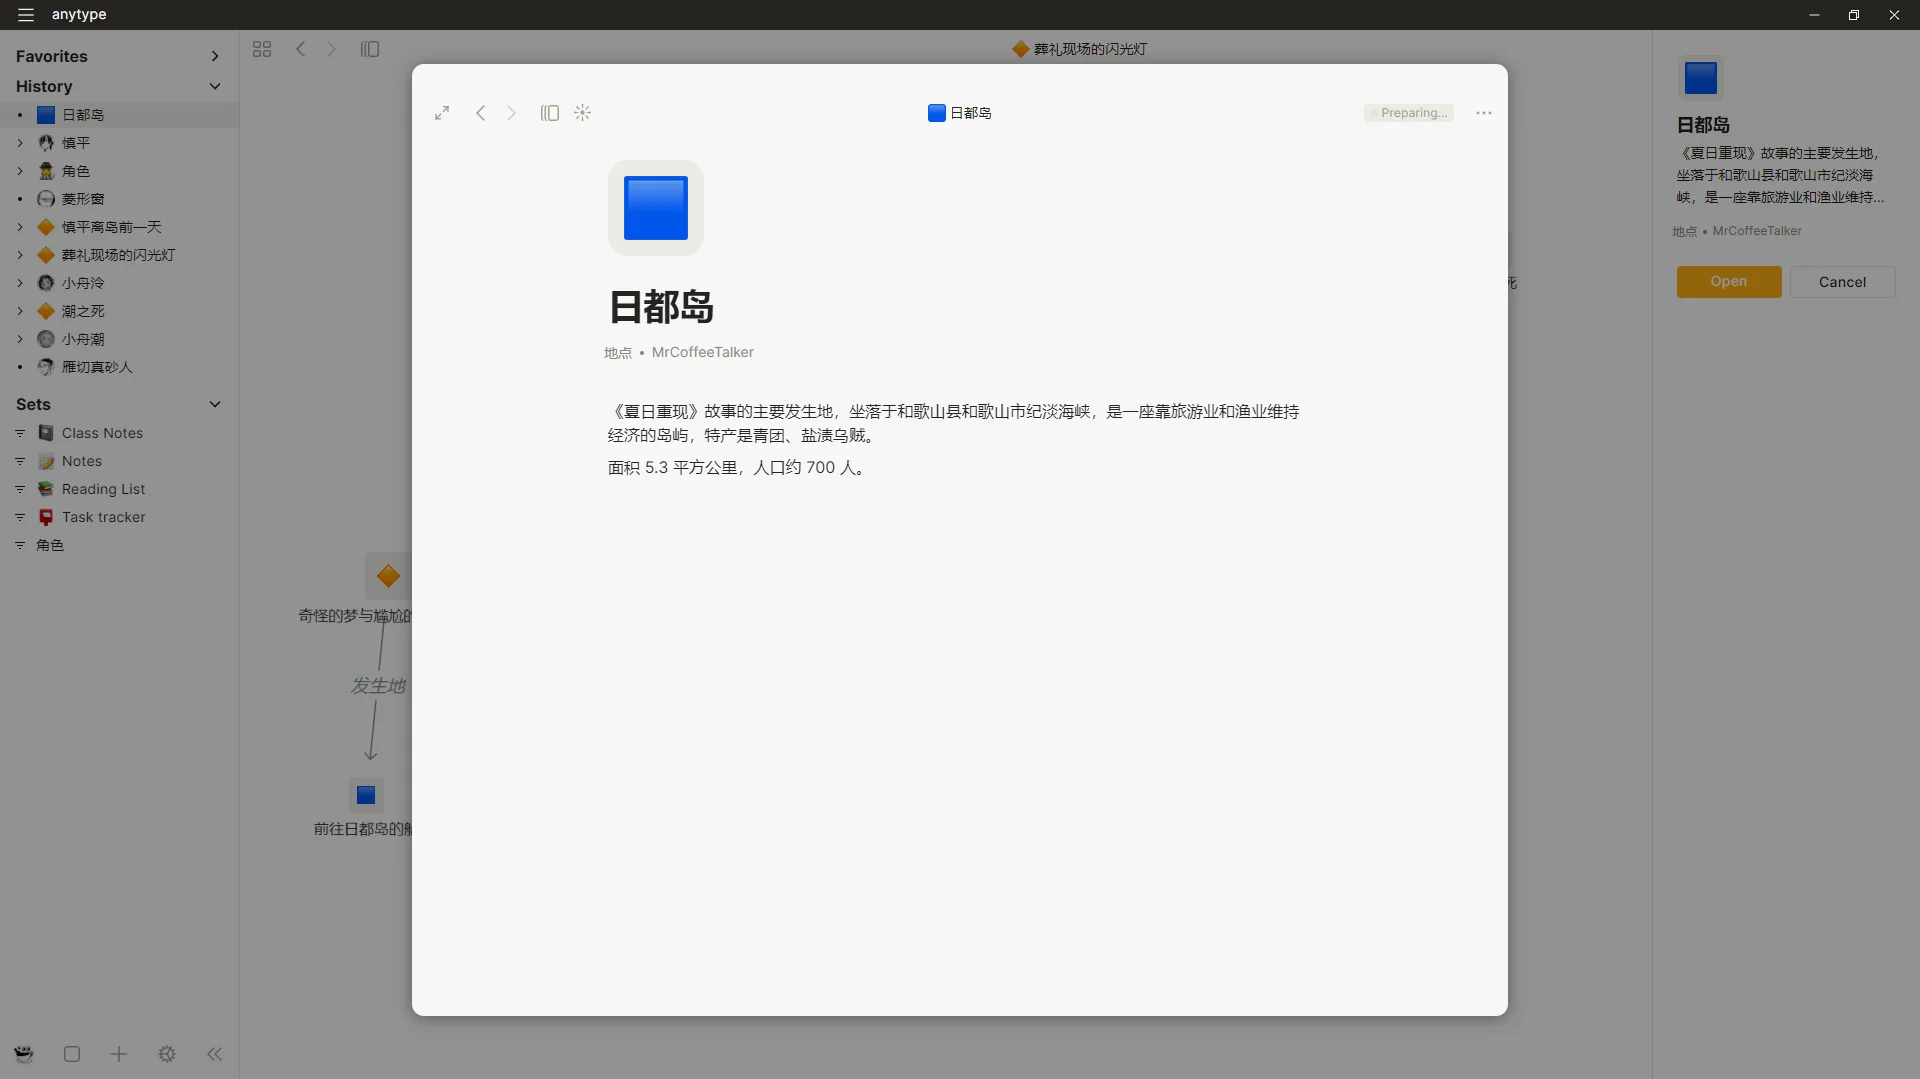Click the line 面积 5.3 平方公里
1920x1079 pixels.
(738, 468)
